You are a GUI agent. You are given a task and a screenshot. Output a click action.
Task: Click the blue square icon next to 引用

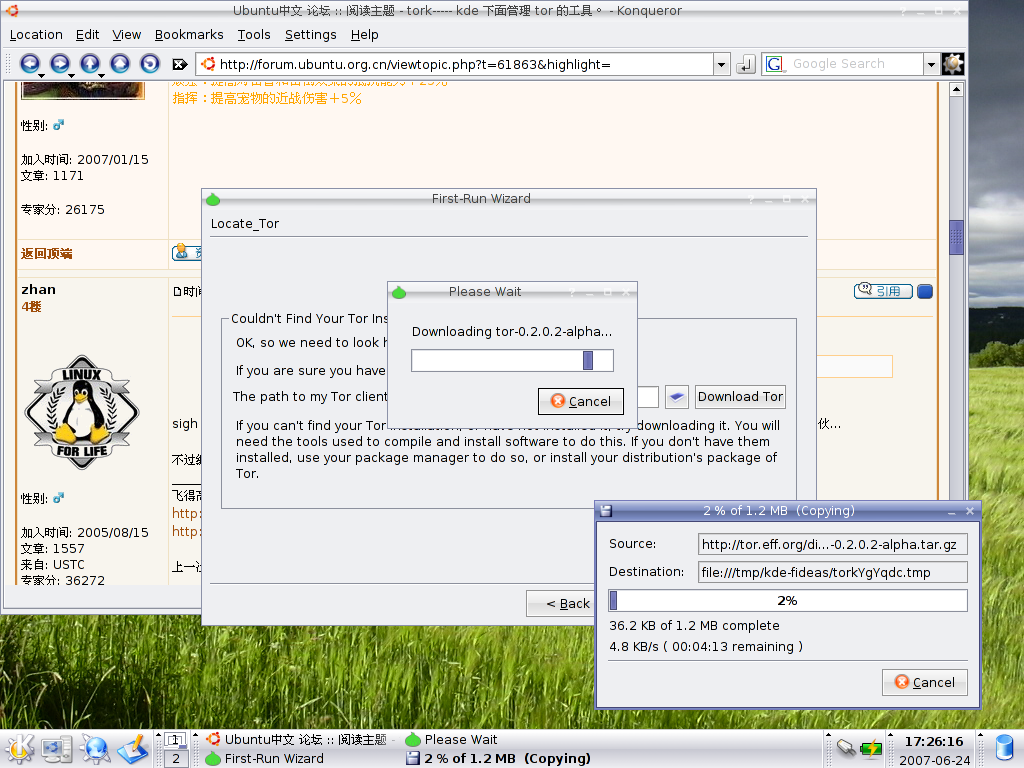tap(925, 291)
